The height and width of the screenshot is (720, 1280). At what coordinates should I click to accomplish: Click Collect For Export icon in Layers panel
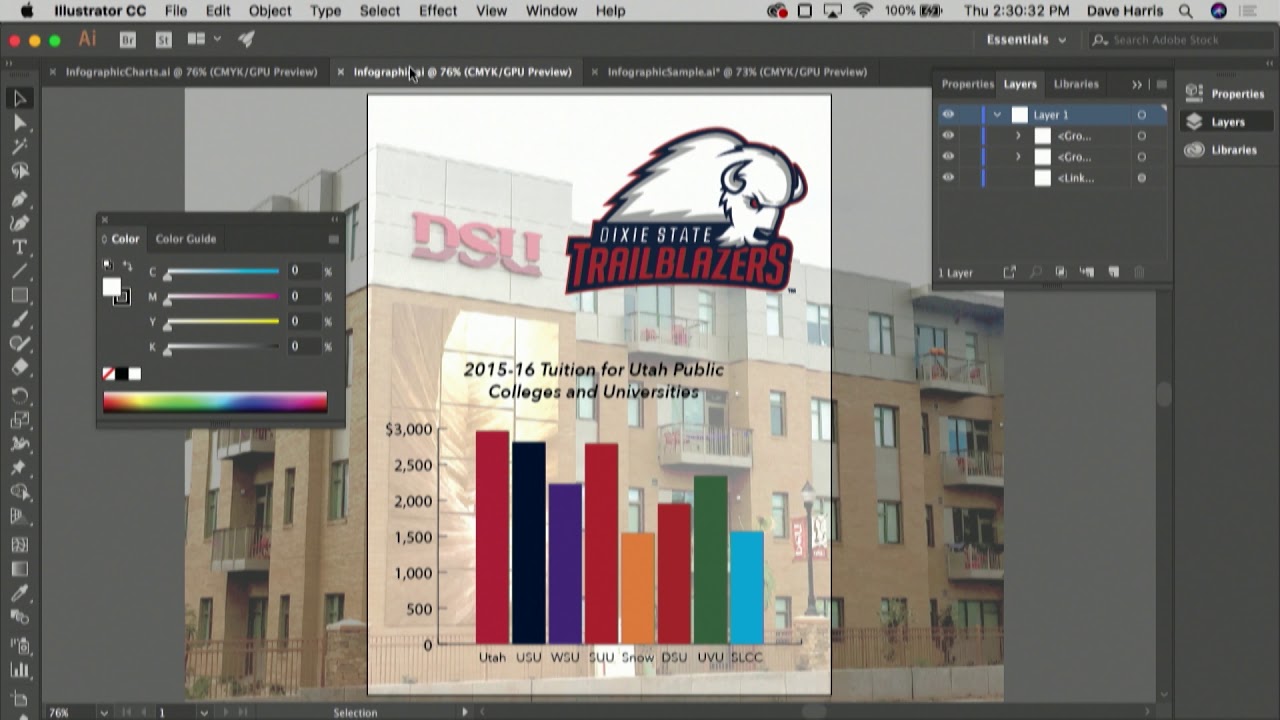(x=1010, y=272)
